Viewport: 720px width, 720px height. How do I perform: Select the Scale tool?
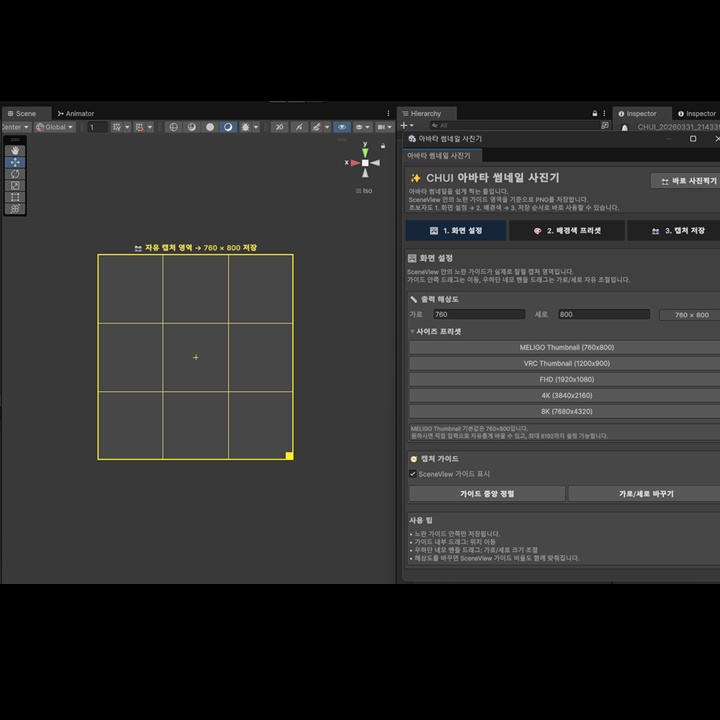click(15, 186)
